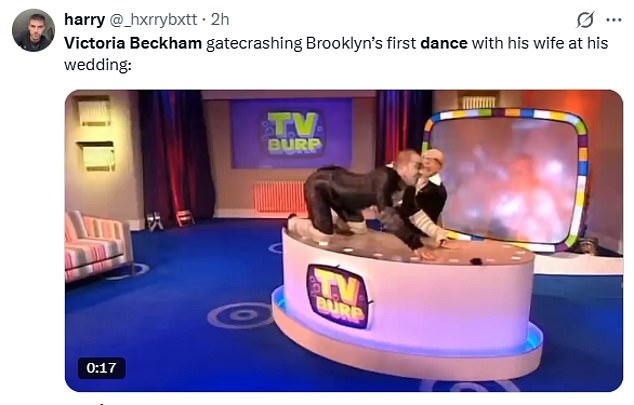Click the @_hxrrybxtt handle

[153, 19]
